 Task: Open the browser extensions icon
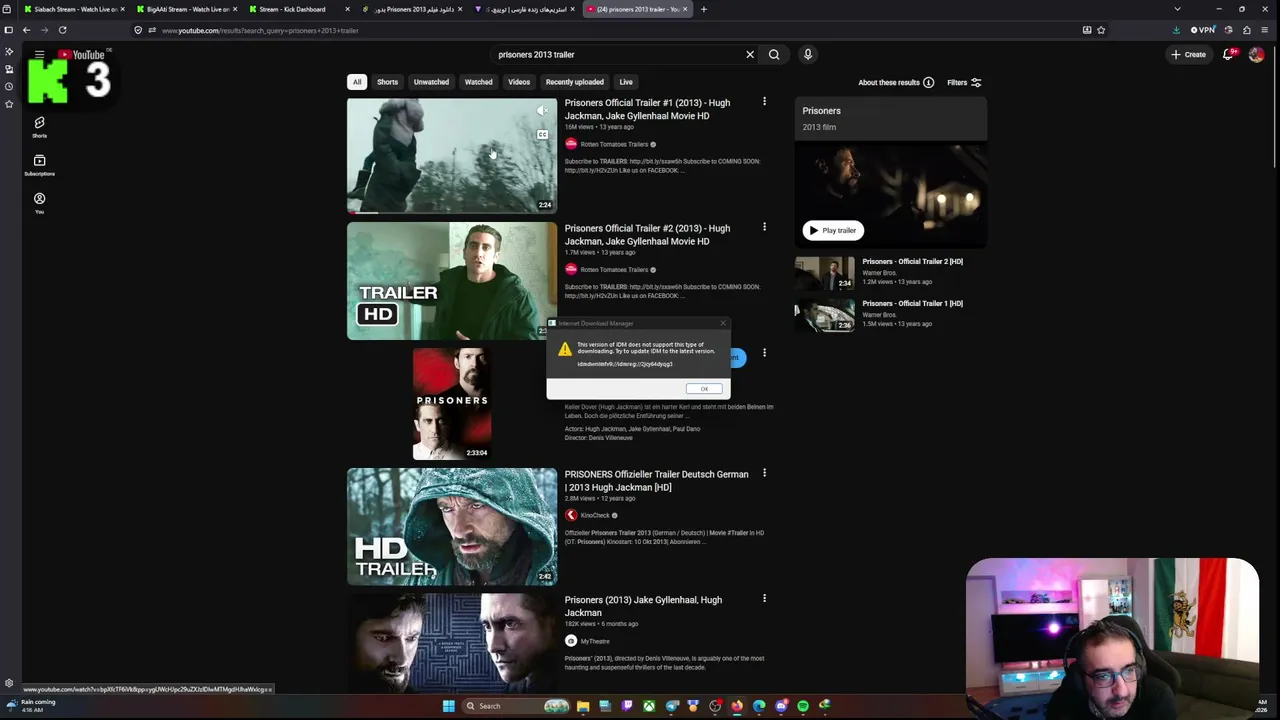1247,30
